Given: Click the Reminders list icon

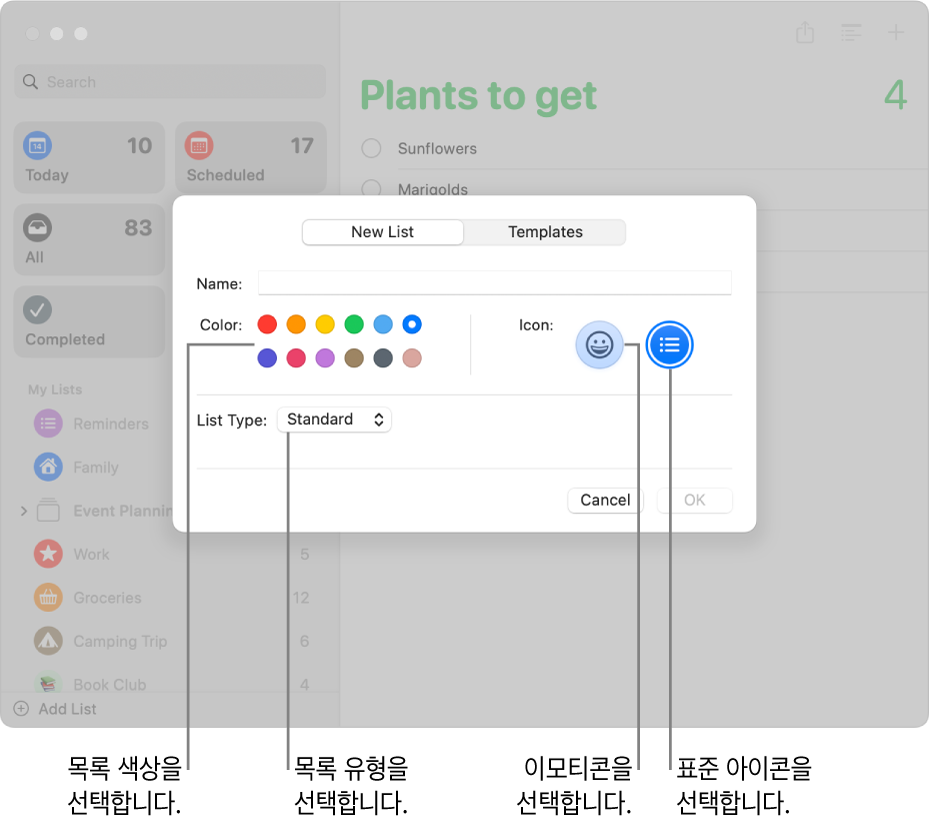Looking at the screenshot, I should 48,424.
